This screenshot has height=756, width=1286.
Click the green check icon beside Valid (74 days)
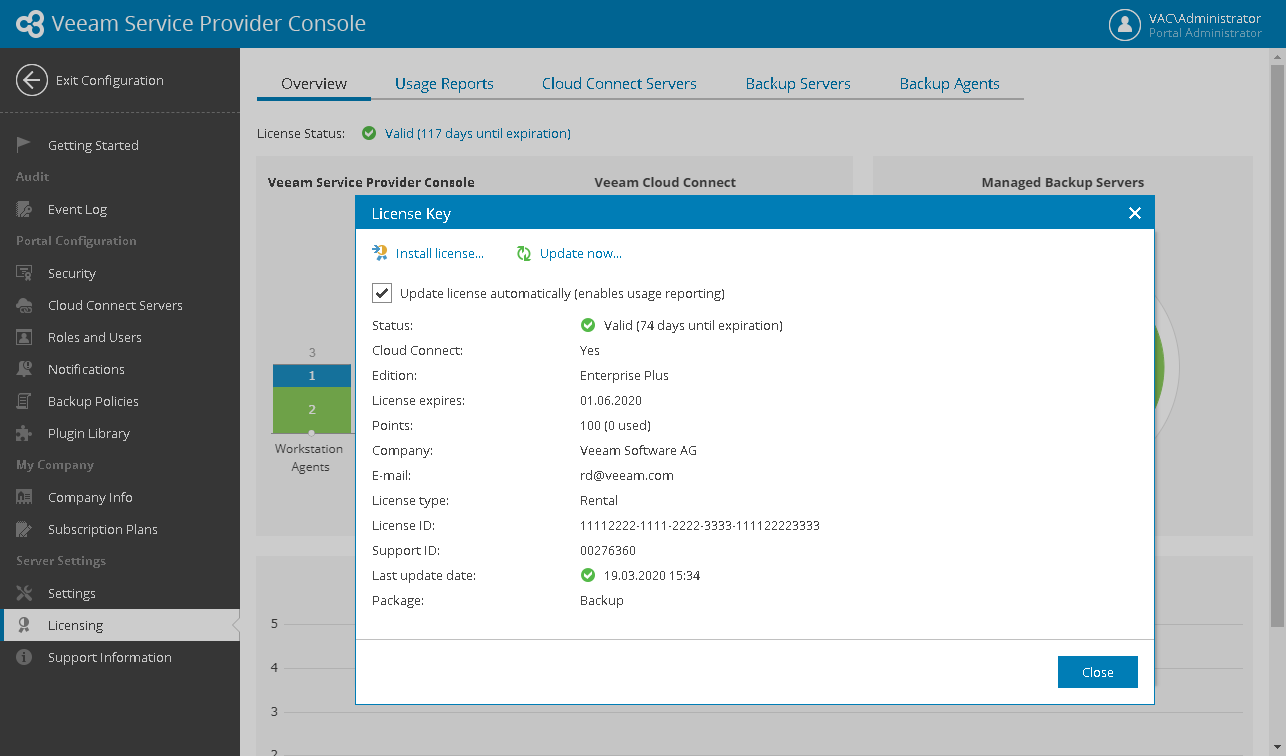[x=588, y=325]
